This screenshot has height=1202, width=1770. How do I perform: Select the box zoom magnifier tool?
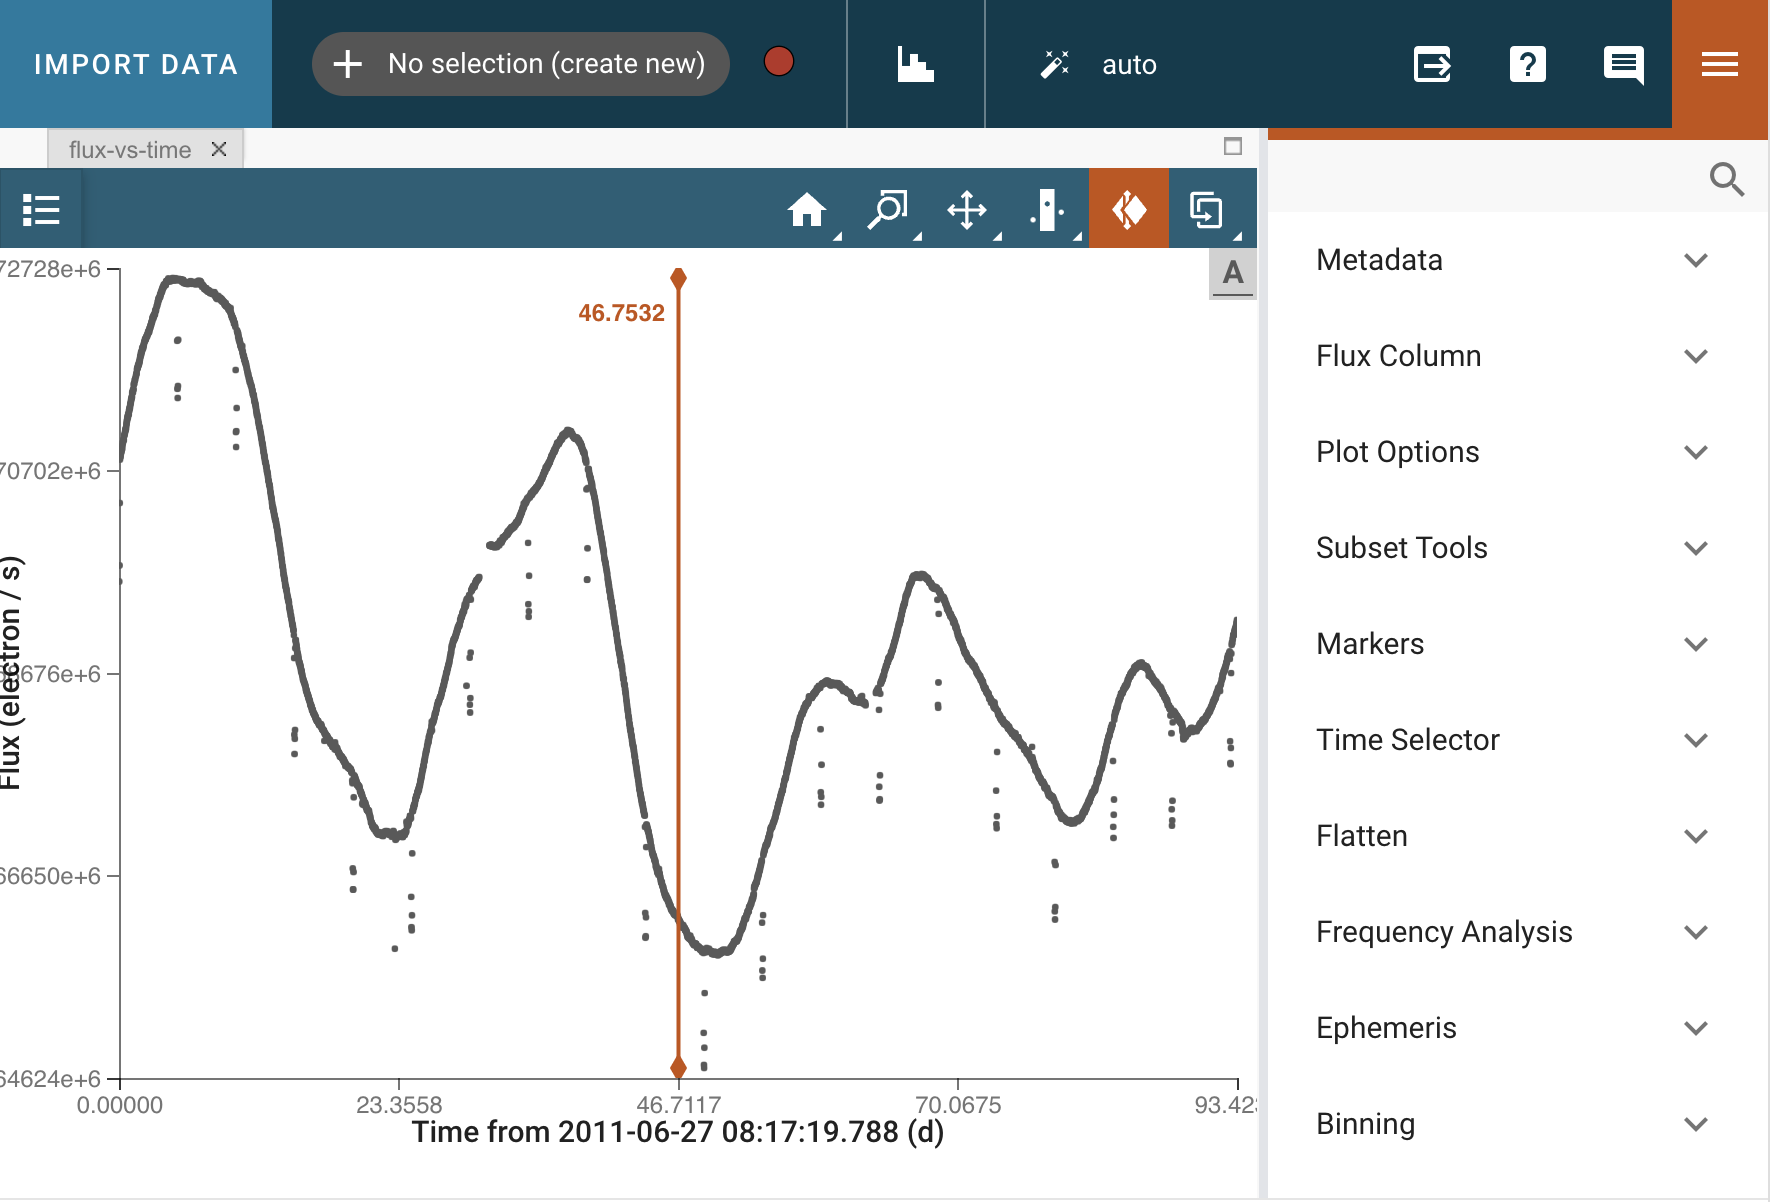point(887,210)
